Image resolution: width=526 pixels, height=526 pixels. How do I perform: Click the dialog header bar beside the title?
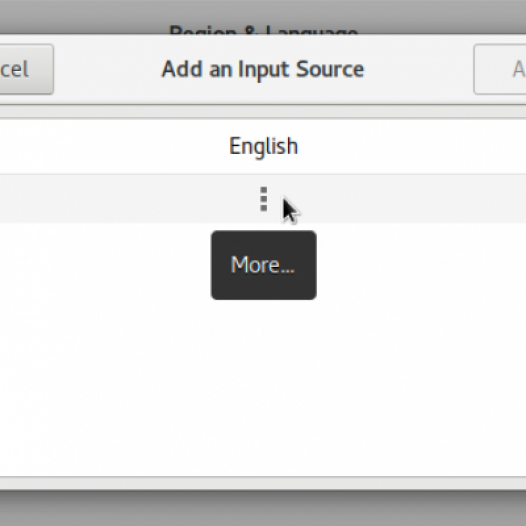[x=419, y=69]
